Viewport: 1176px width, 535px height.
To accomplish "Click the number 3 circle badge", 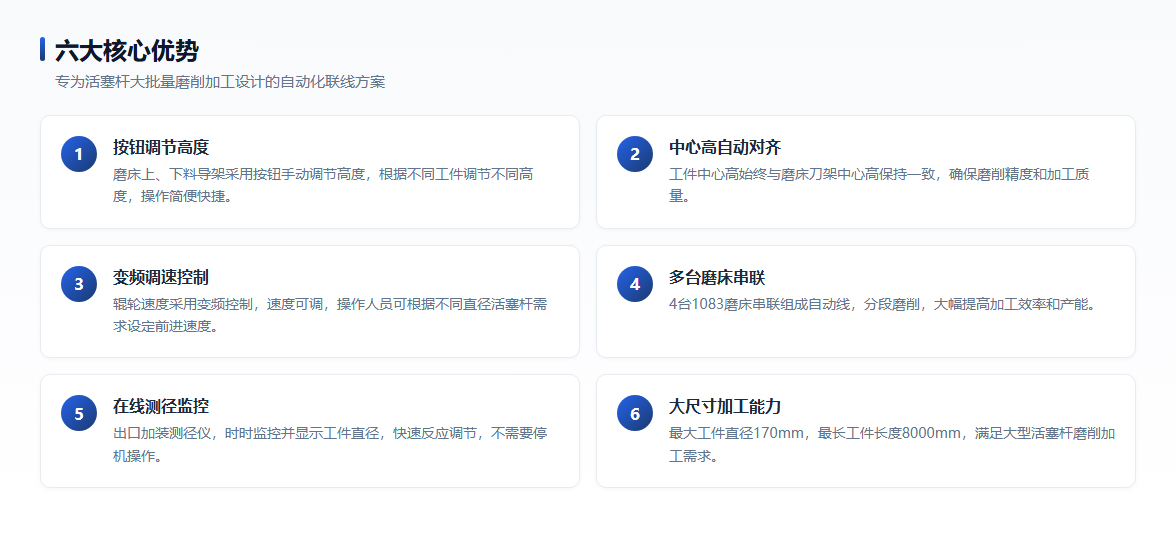I will (x=79, y=284).
